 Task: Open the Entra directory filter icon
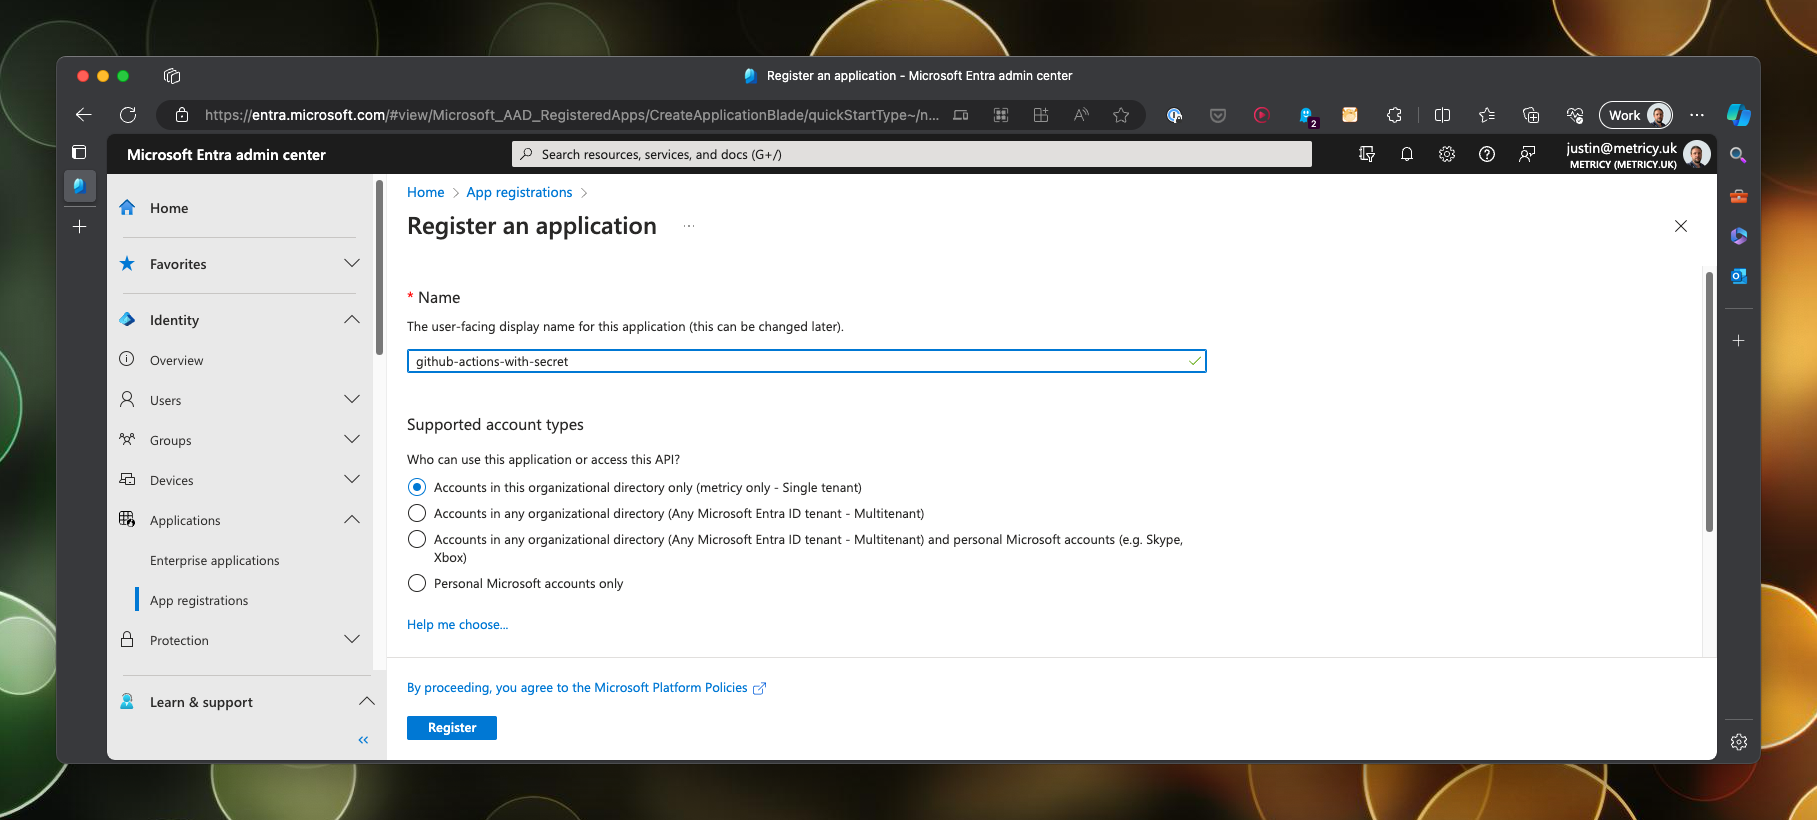tap(1367, 154)
